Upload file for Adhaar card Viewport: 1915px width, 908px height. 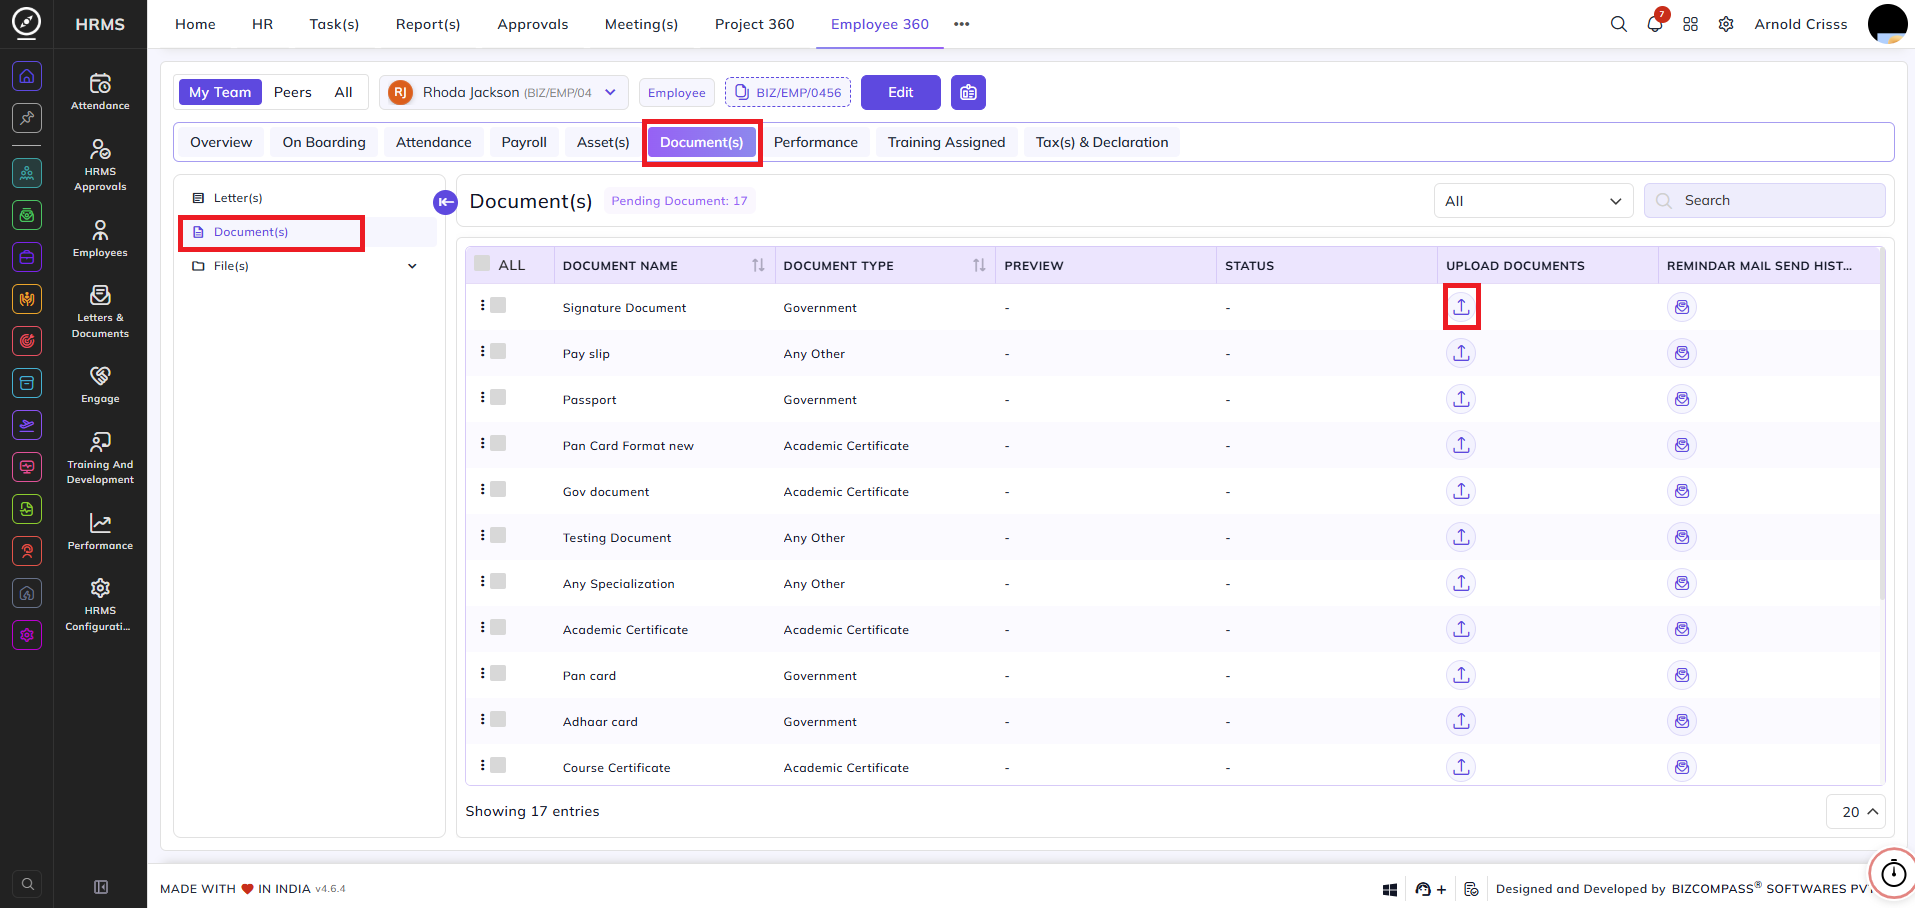[1461, 721]
